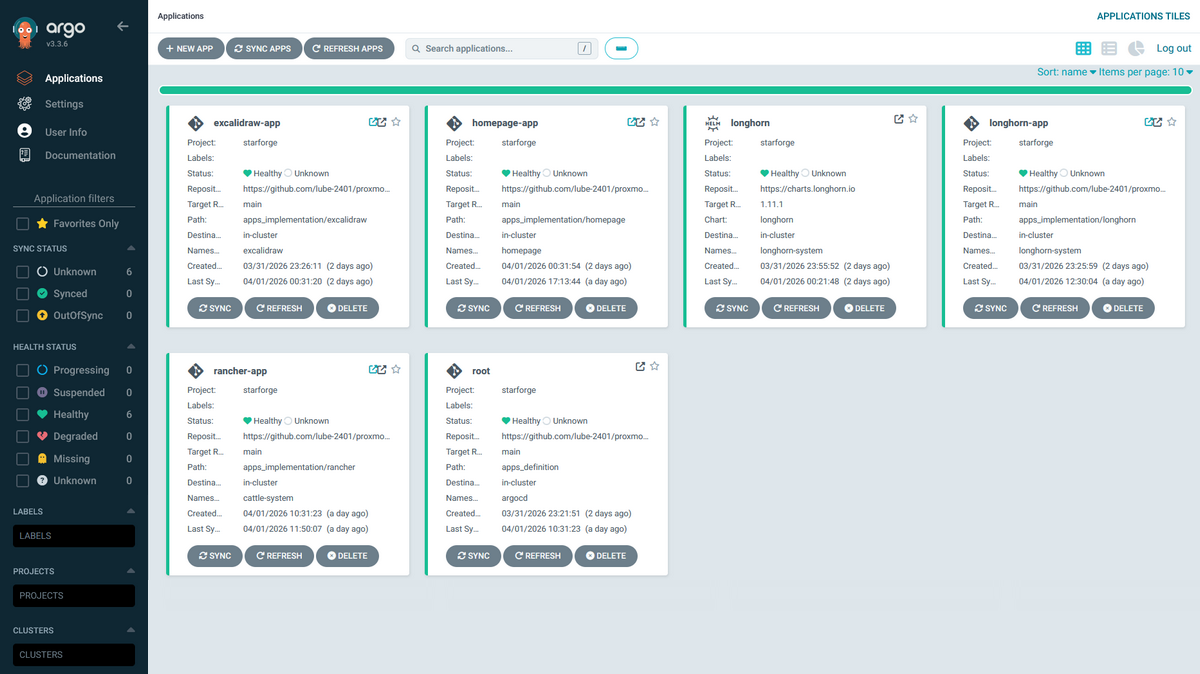Screen dimensions: 1200x674
Task: Star the excalidraw-app as favorite
Action: coord(396,122)
